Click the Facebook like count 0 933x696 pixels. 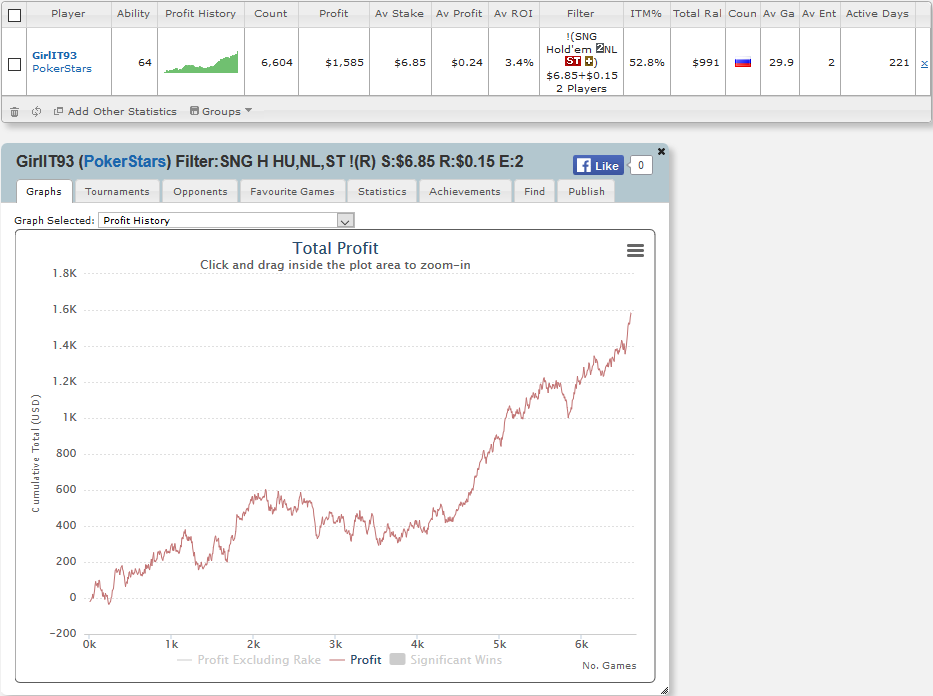click(x=641, y=165)
